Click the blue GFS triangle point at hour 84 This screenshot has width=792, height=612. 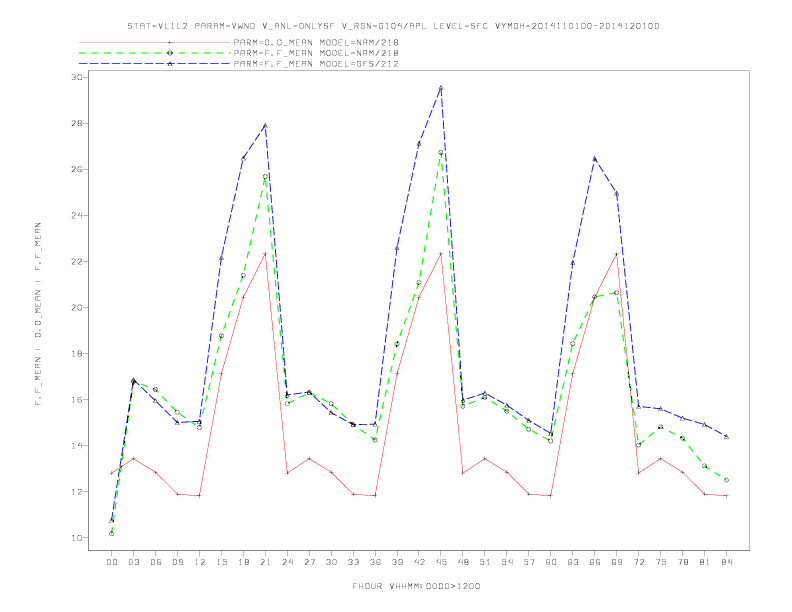pos(726,436)
